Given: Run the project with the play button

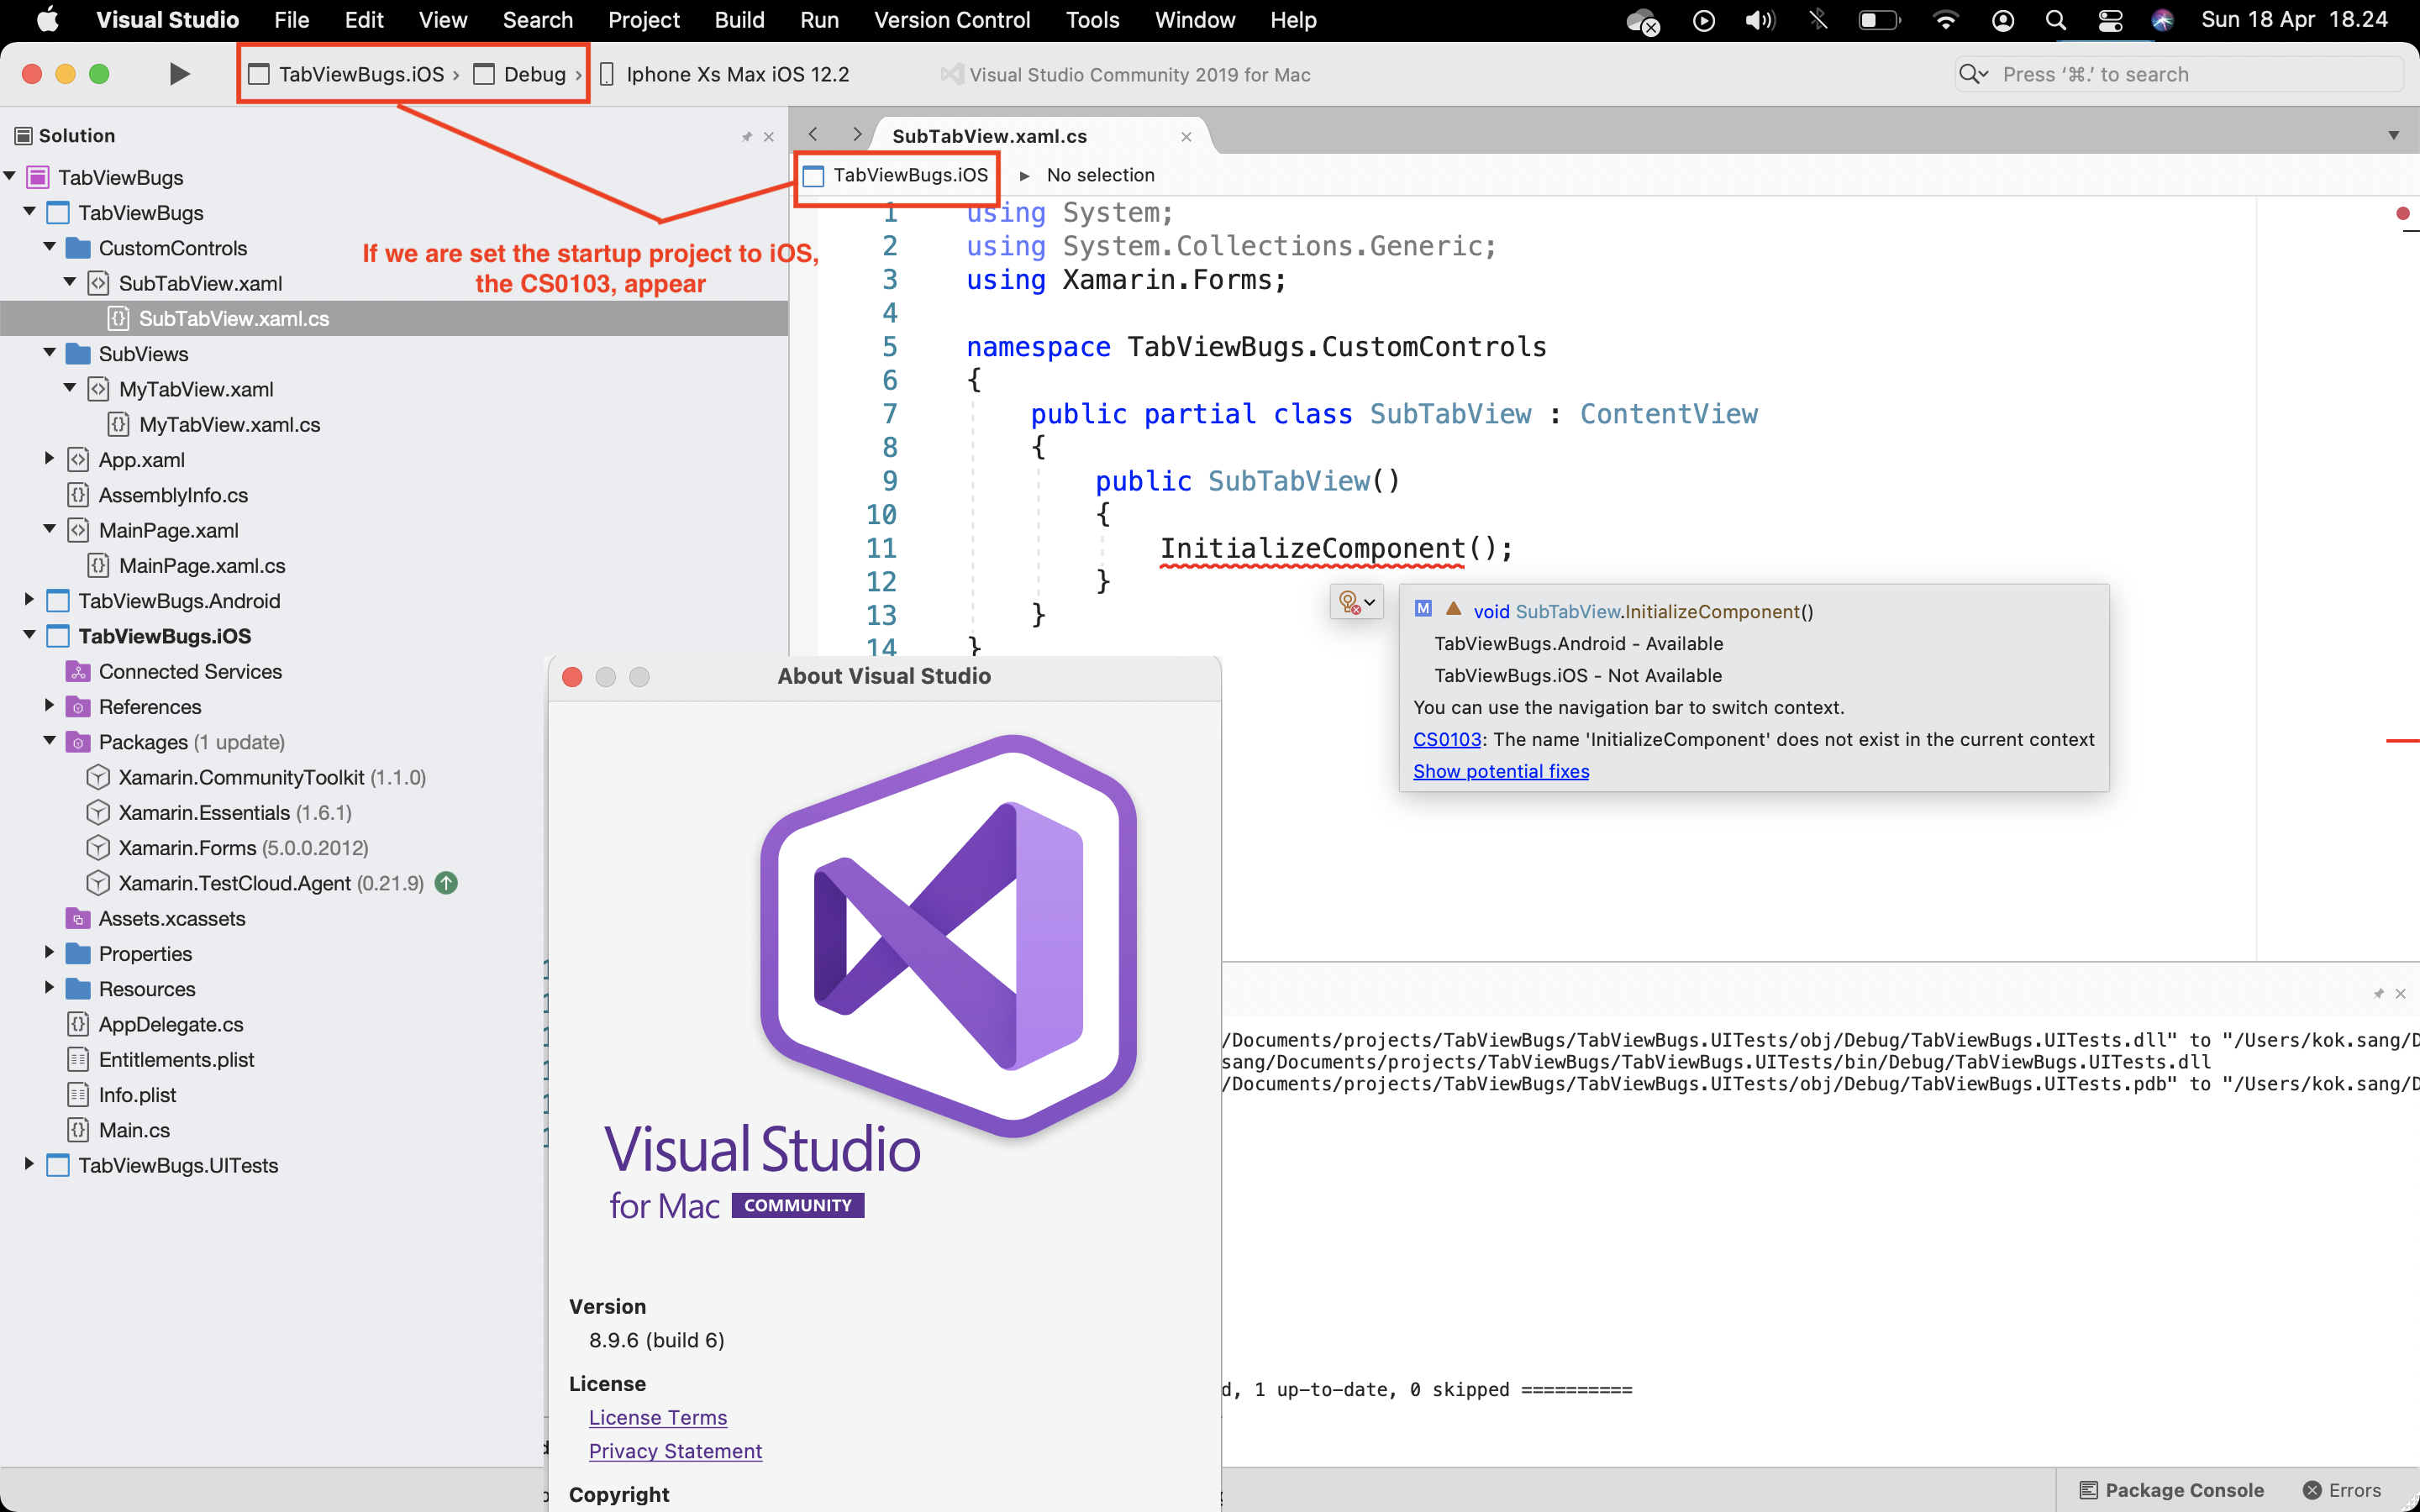Looking at the screenshot, I should (178, 73).
